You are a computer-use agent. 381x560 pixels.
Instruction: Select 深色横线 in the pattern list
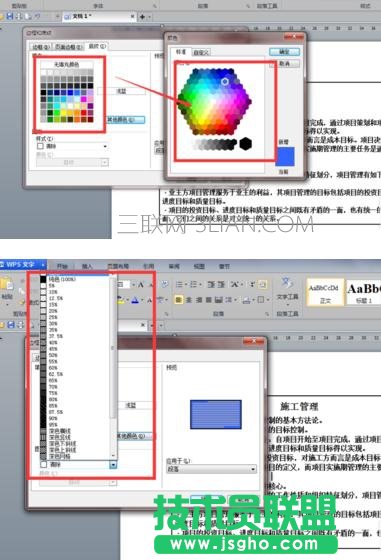(75, 431)
